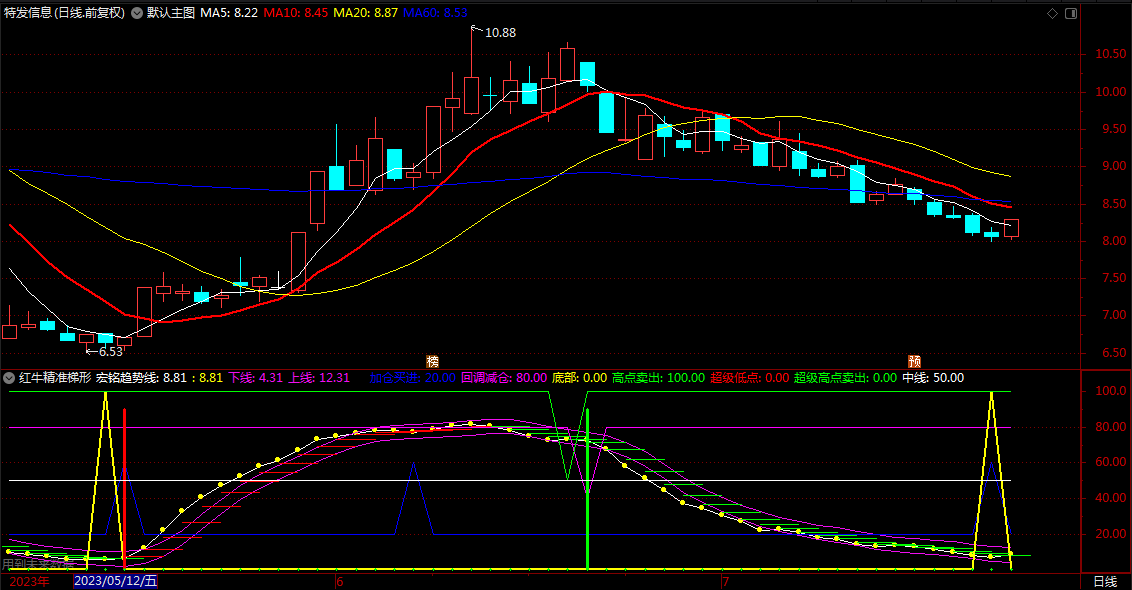
Task: Click the red 超级低点: 0.00 label
Action: [x=749, y=378]
